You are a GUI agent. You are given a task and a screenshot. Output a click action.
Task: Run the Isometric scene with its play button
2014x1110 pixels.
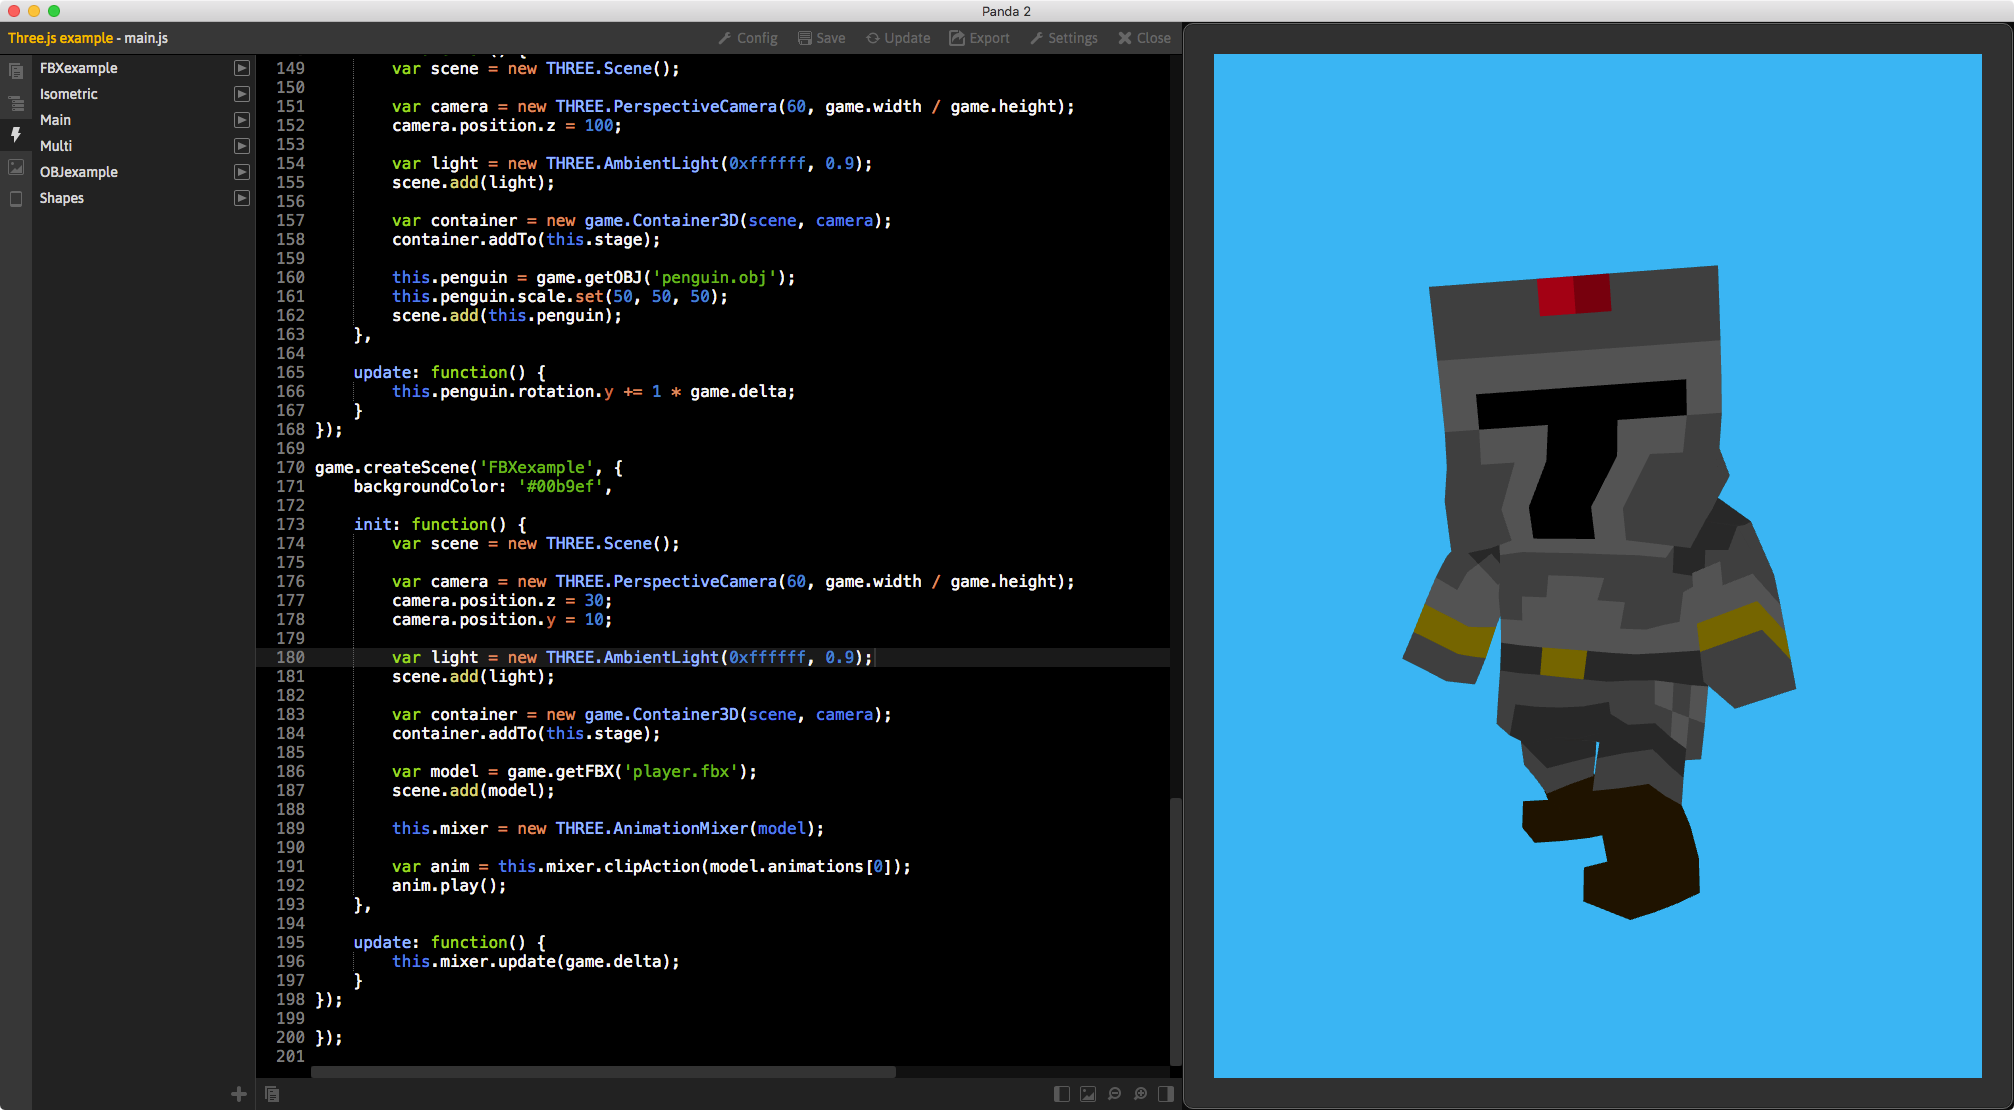242,94
